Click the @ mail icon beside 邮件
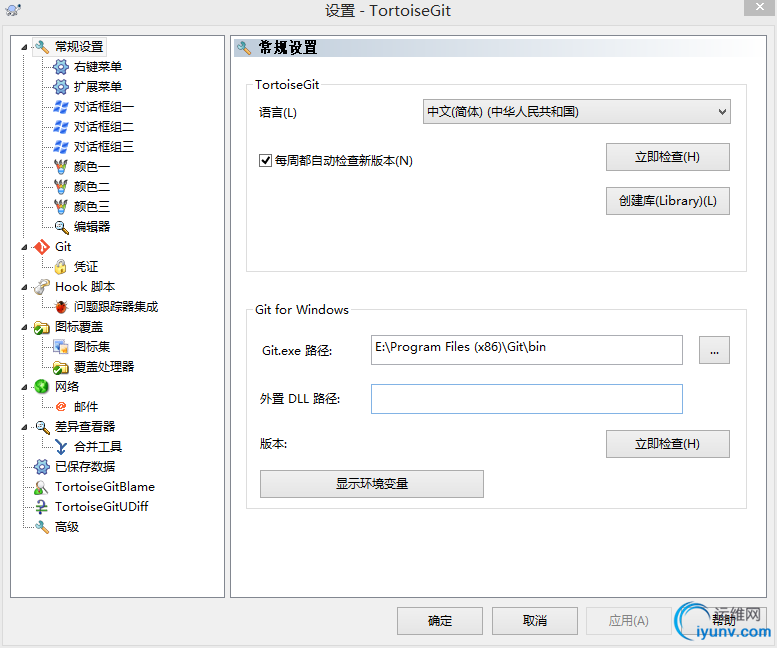Screen dimensions: 777x648 pos(61,407)
